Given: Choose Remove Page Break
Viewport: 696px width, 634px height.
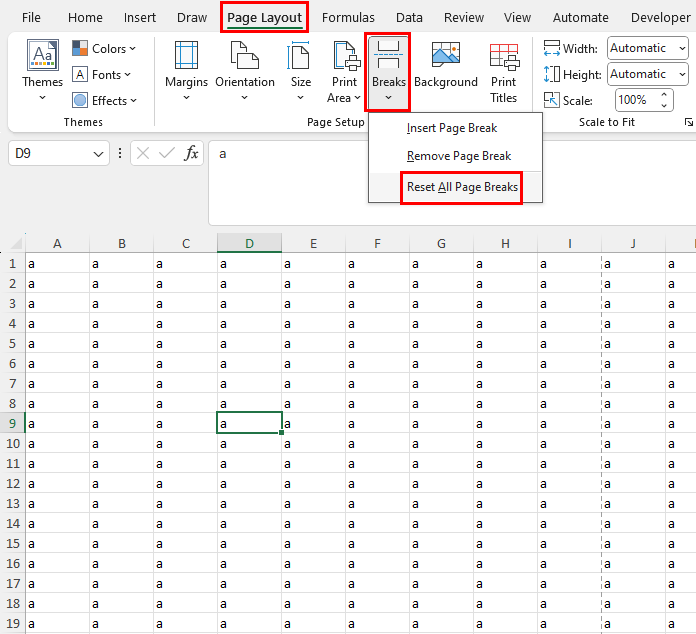Looking at the screenshot, I should tap(455, 156).
